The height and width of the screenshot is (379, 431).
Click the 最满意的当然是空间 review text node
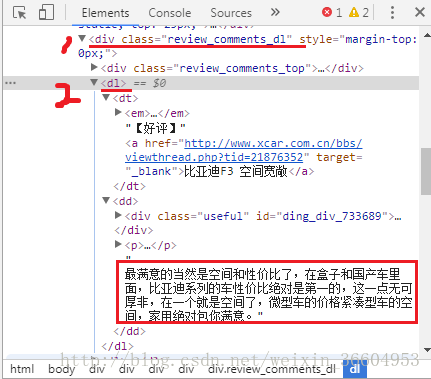[268, 294]
